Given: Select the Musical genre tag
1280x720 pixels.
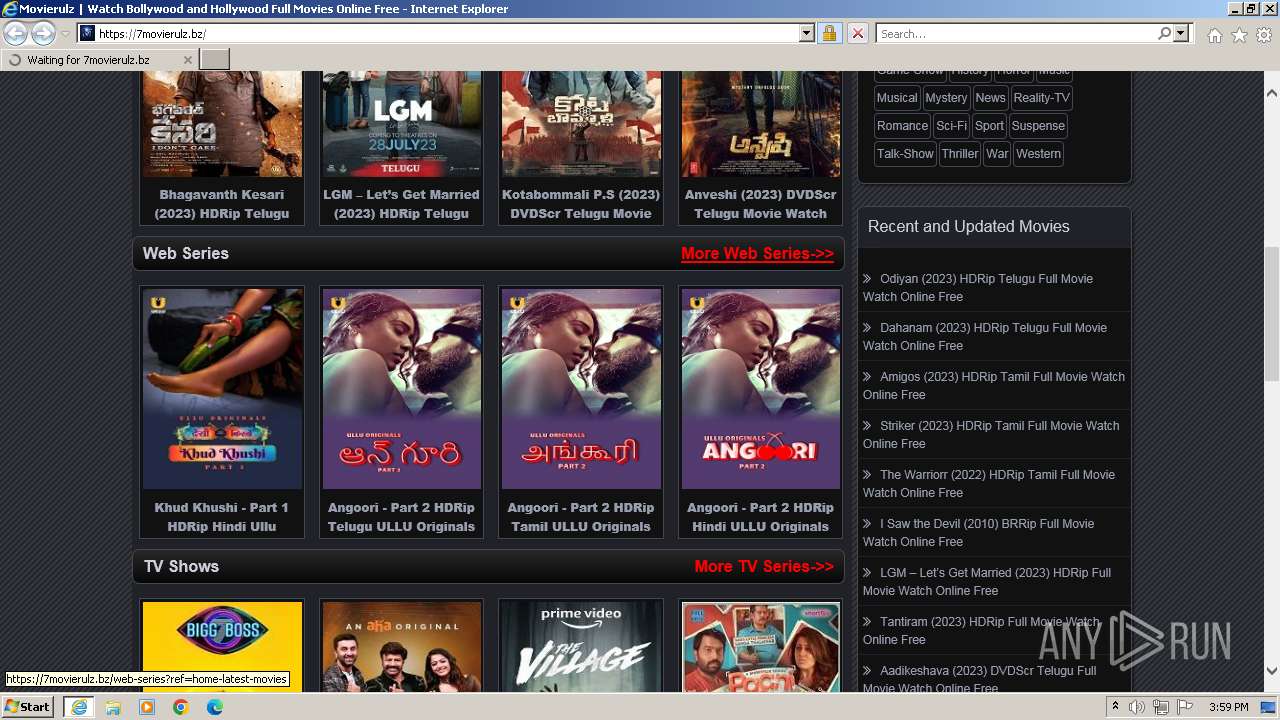Looking at the screenshot, I should tap(897, 98).
